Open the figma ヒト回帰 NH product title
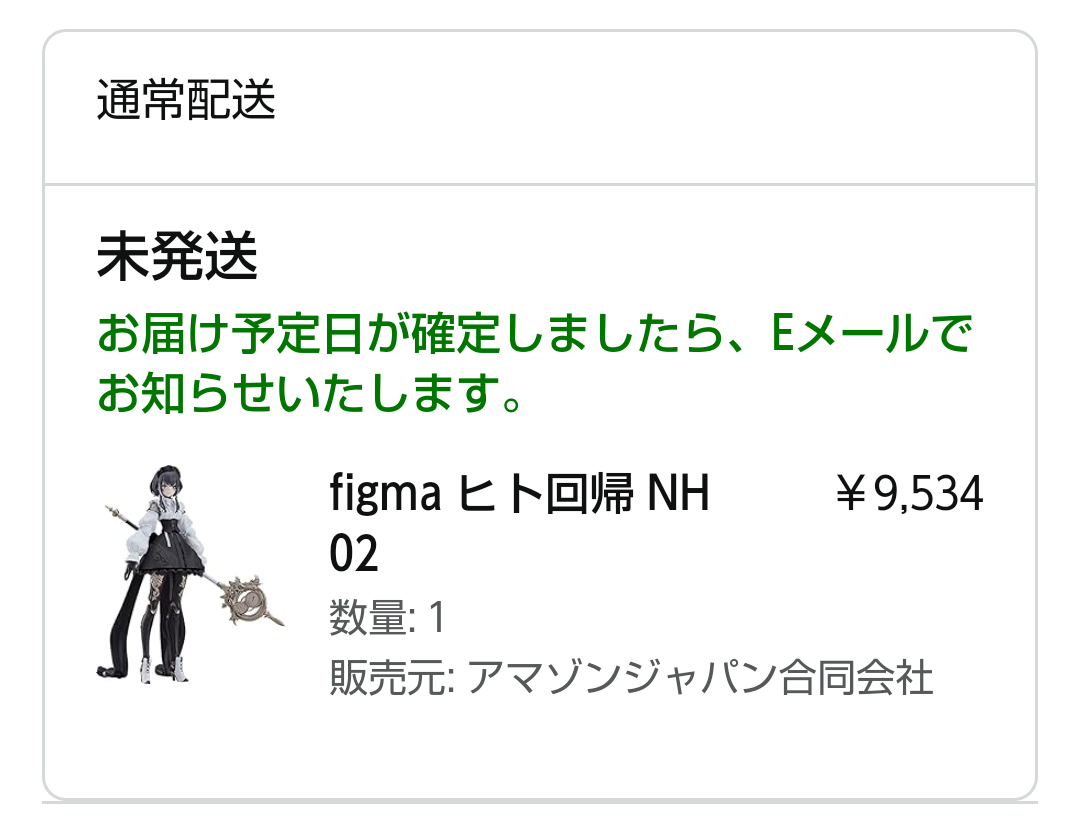 (x=519, y=495)
